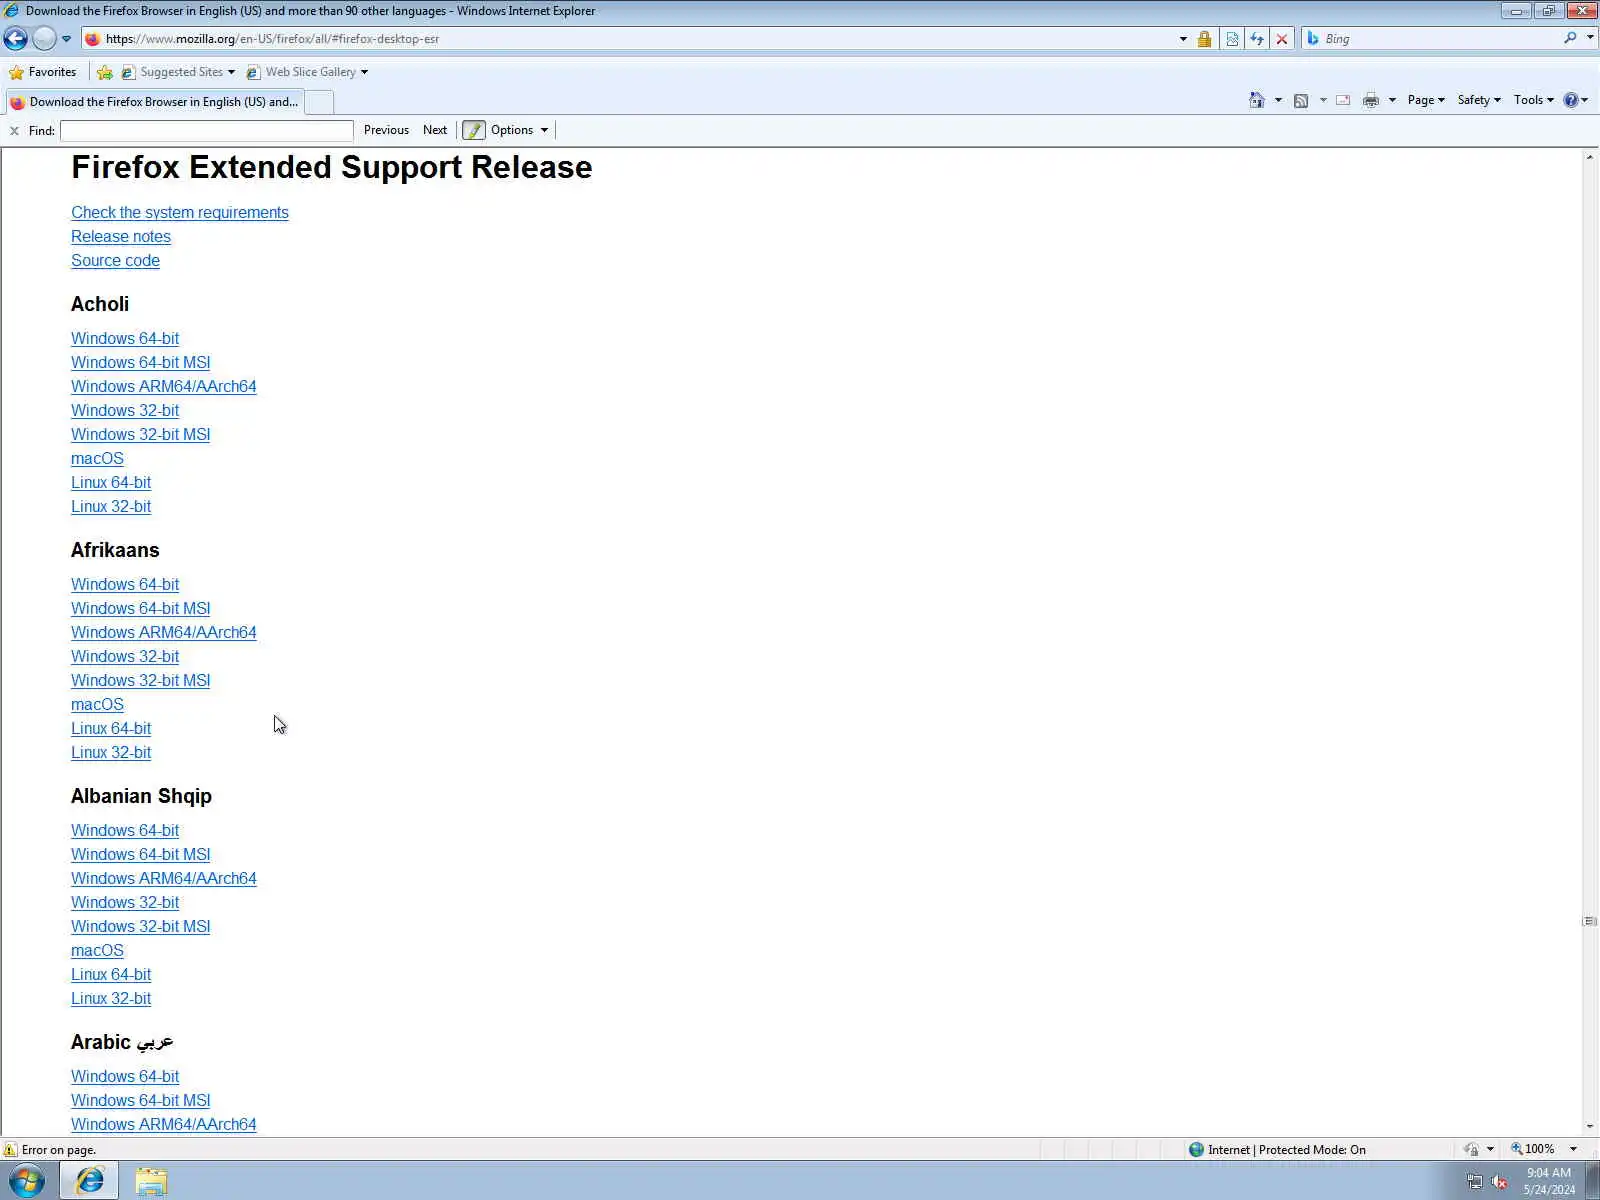1600x1200 pixels.
Task: Open the Page menu
Action: [x=1426, y=100]
